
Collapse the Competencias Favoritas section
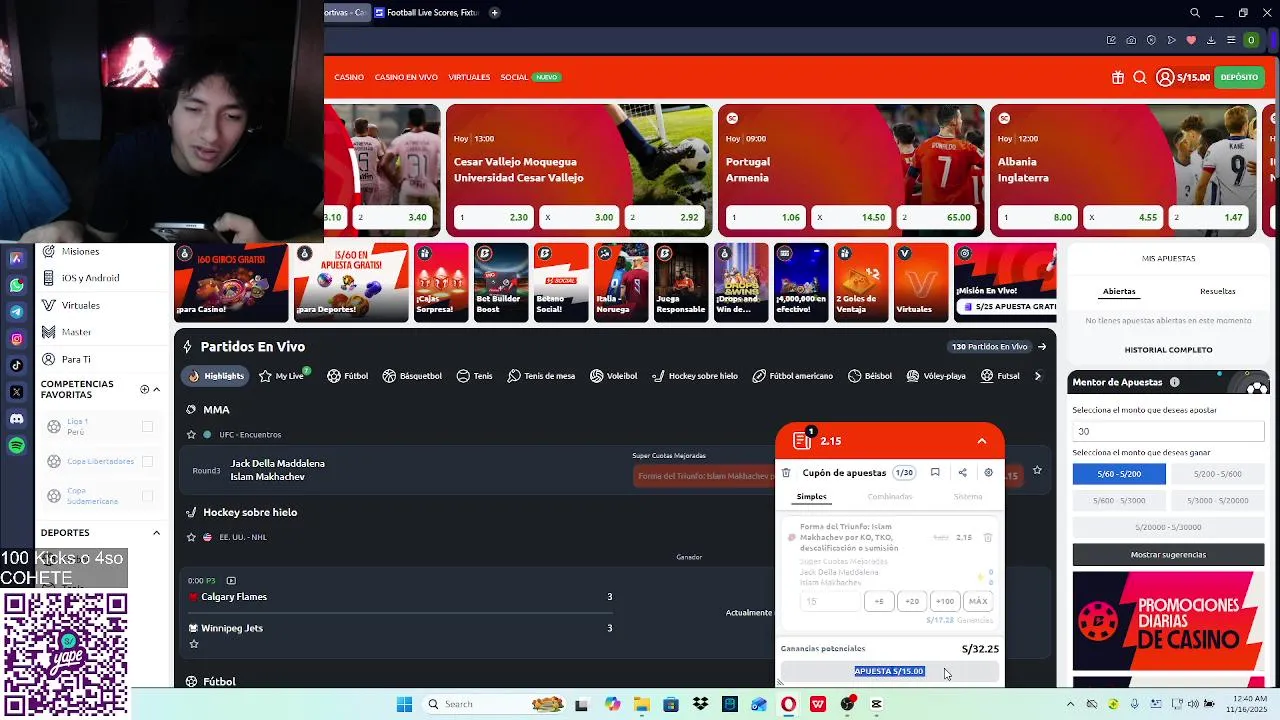click(156, 389)
